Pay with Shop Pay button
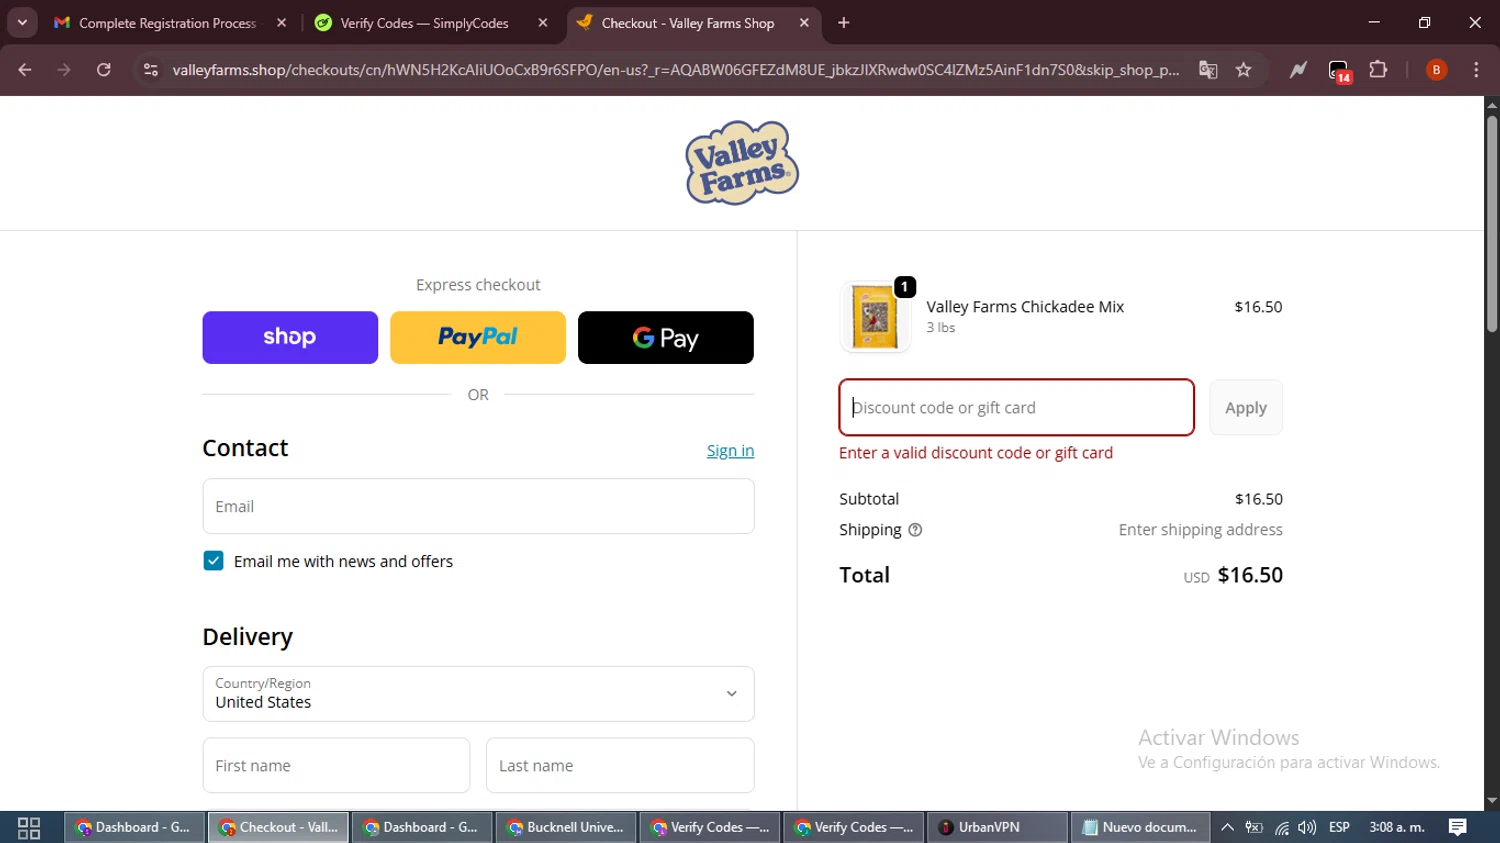The height and width of the screenshot is (843, 1500). pyautogui.click(x=290, y=337)
